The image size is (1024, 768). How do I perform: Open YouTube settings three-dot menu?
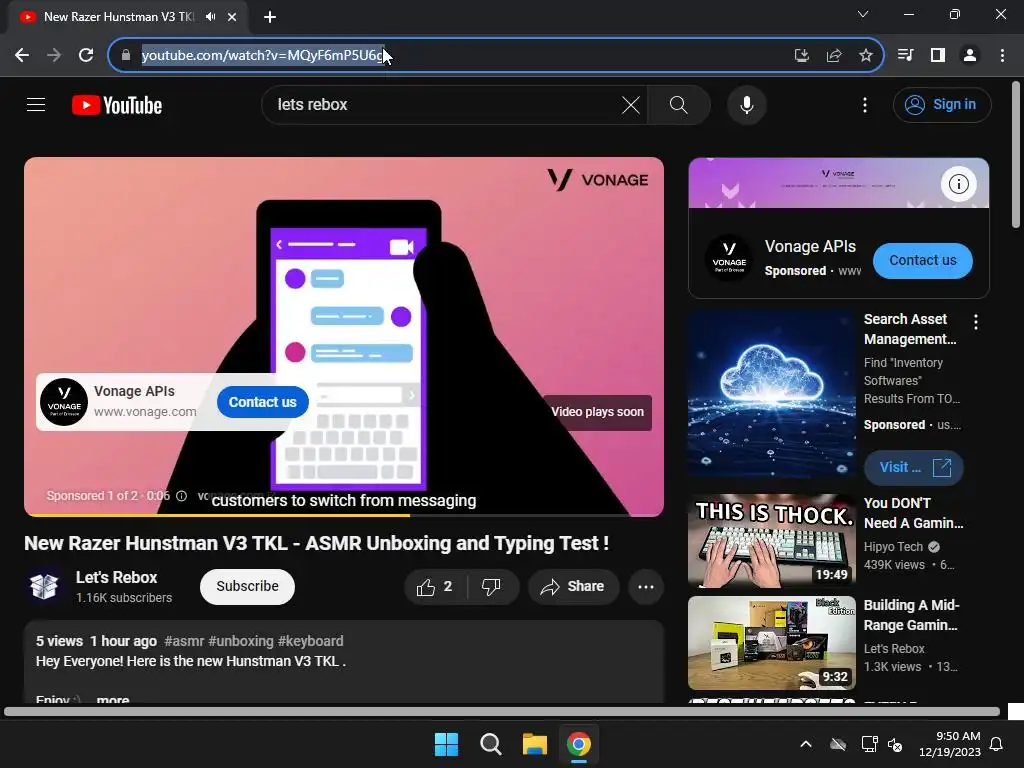pos(865,104)
